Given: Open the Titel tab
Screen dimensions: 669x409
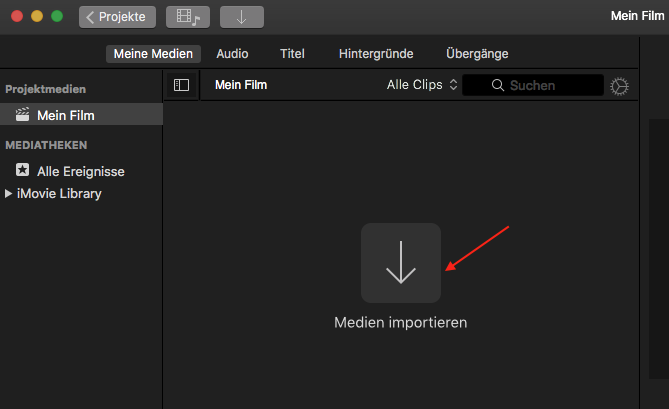Looking at the screenshot, I should [x=292, y=54].
